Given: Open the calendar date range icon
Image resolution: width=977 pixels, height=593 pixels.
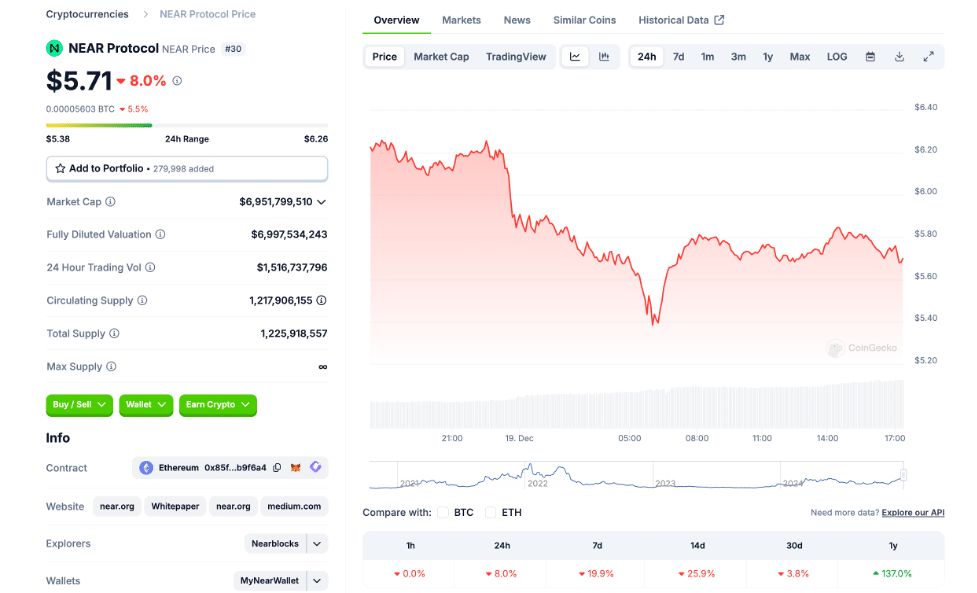Looking at the screenshot, I should (870, 57).
